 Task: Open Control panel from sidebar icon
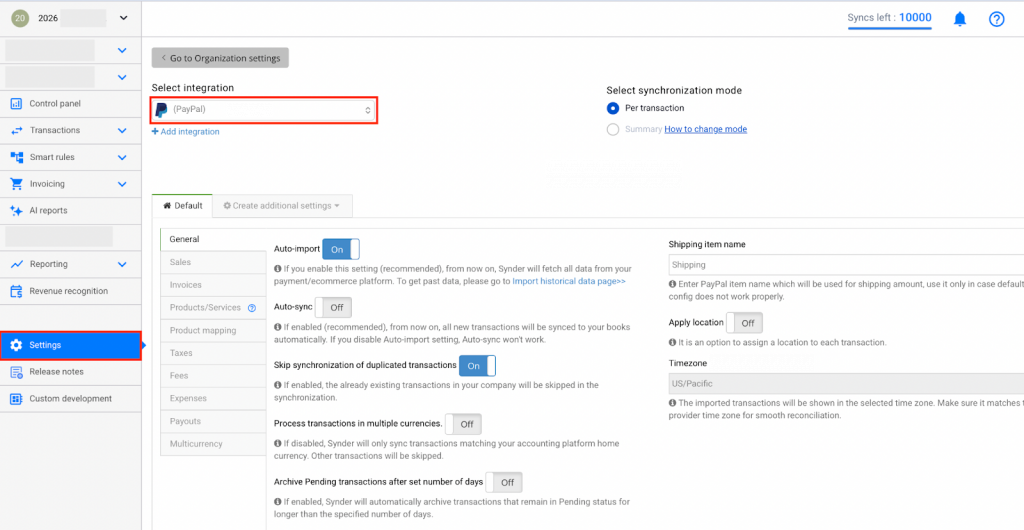click(x=16, y=104)
